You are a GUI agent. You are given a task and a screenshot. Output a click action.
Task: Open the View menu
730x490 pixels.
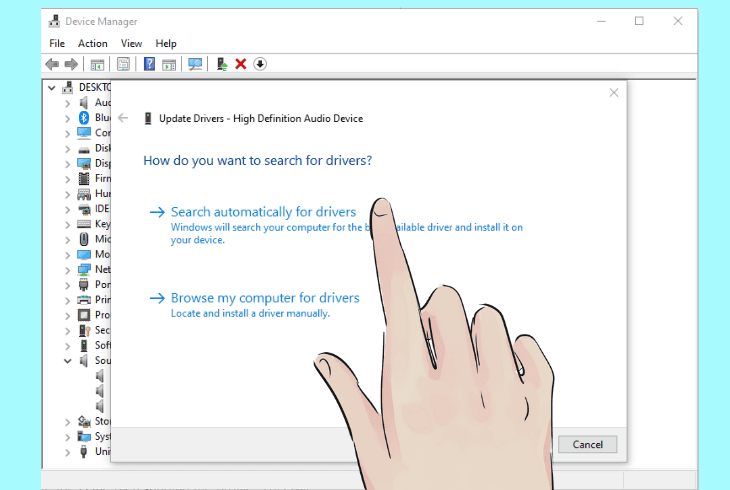tap(131, 43)
